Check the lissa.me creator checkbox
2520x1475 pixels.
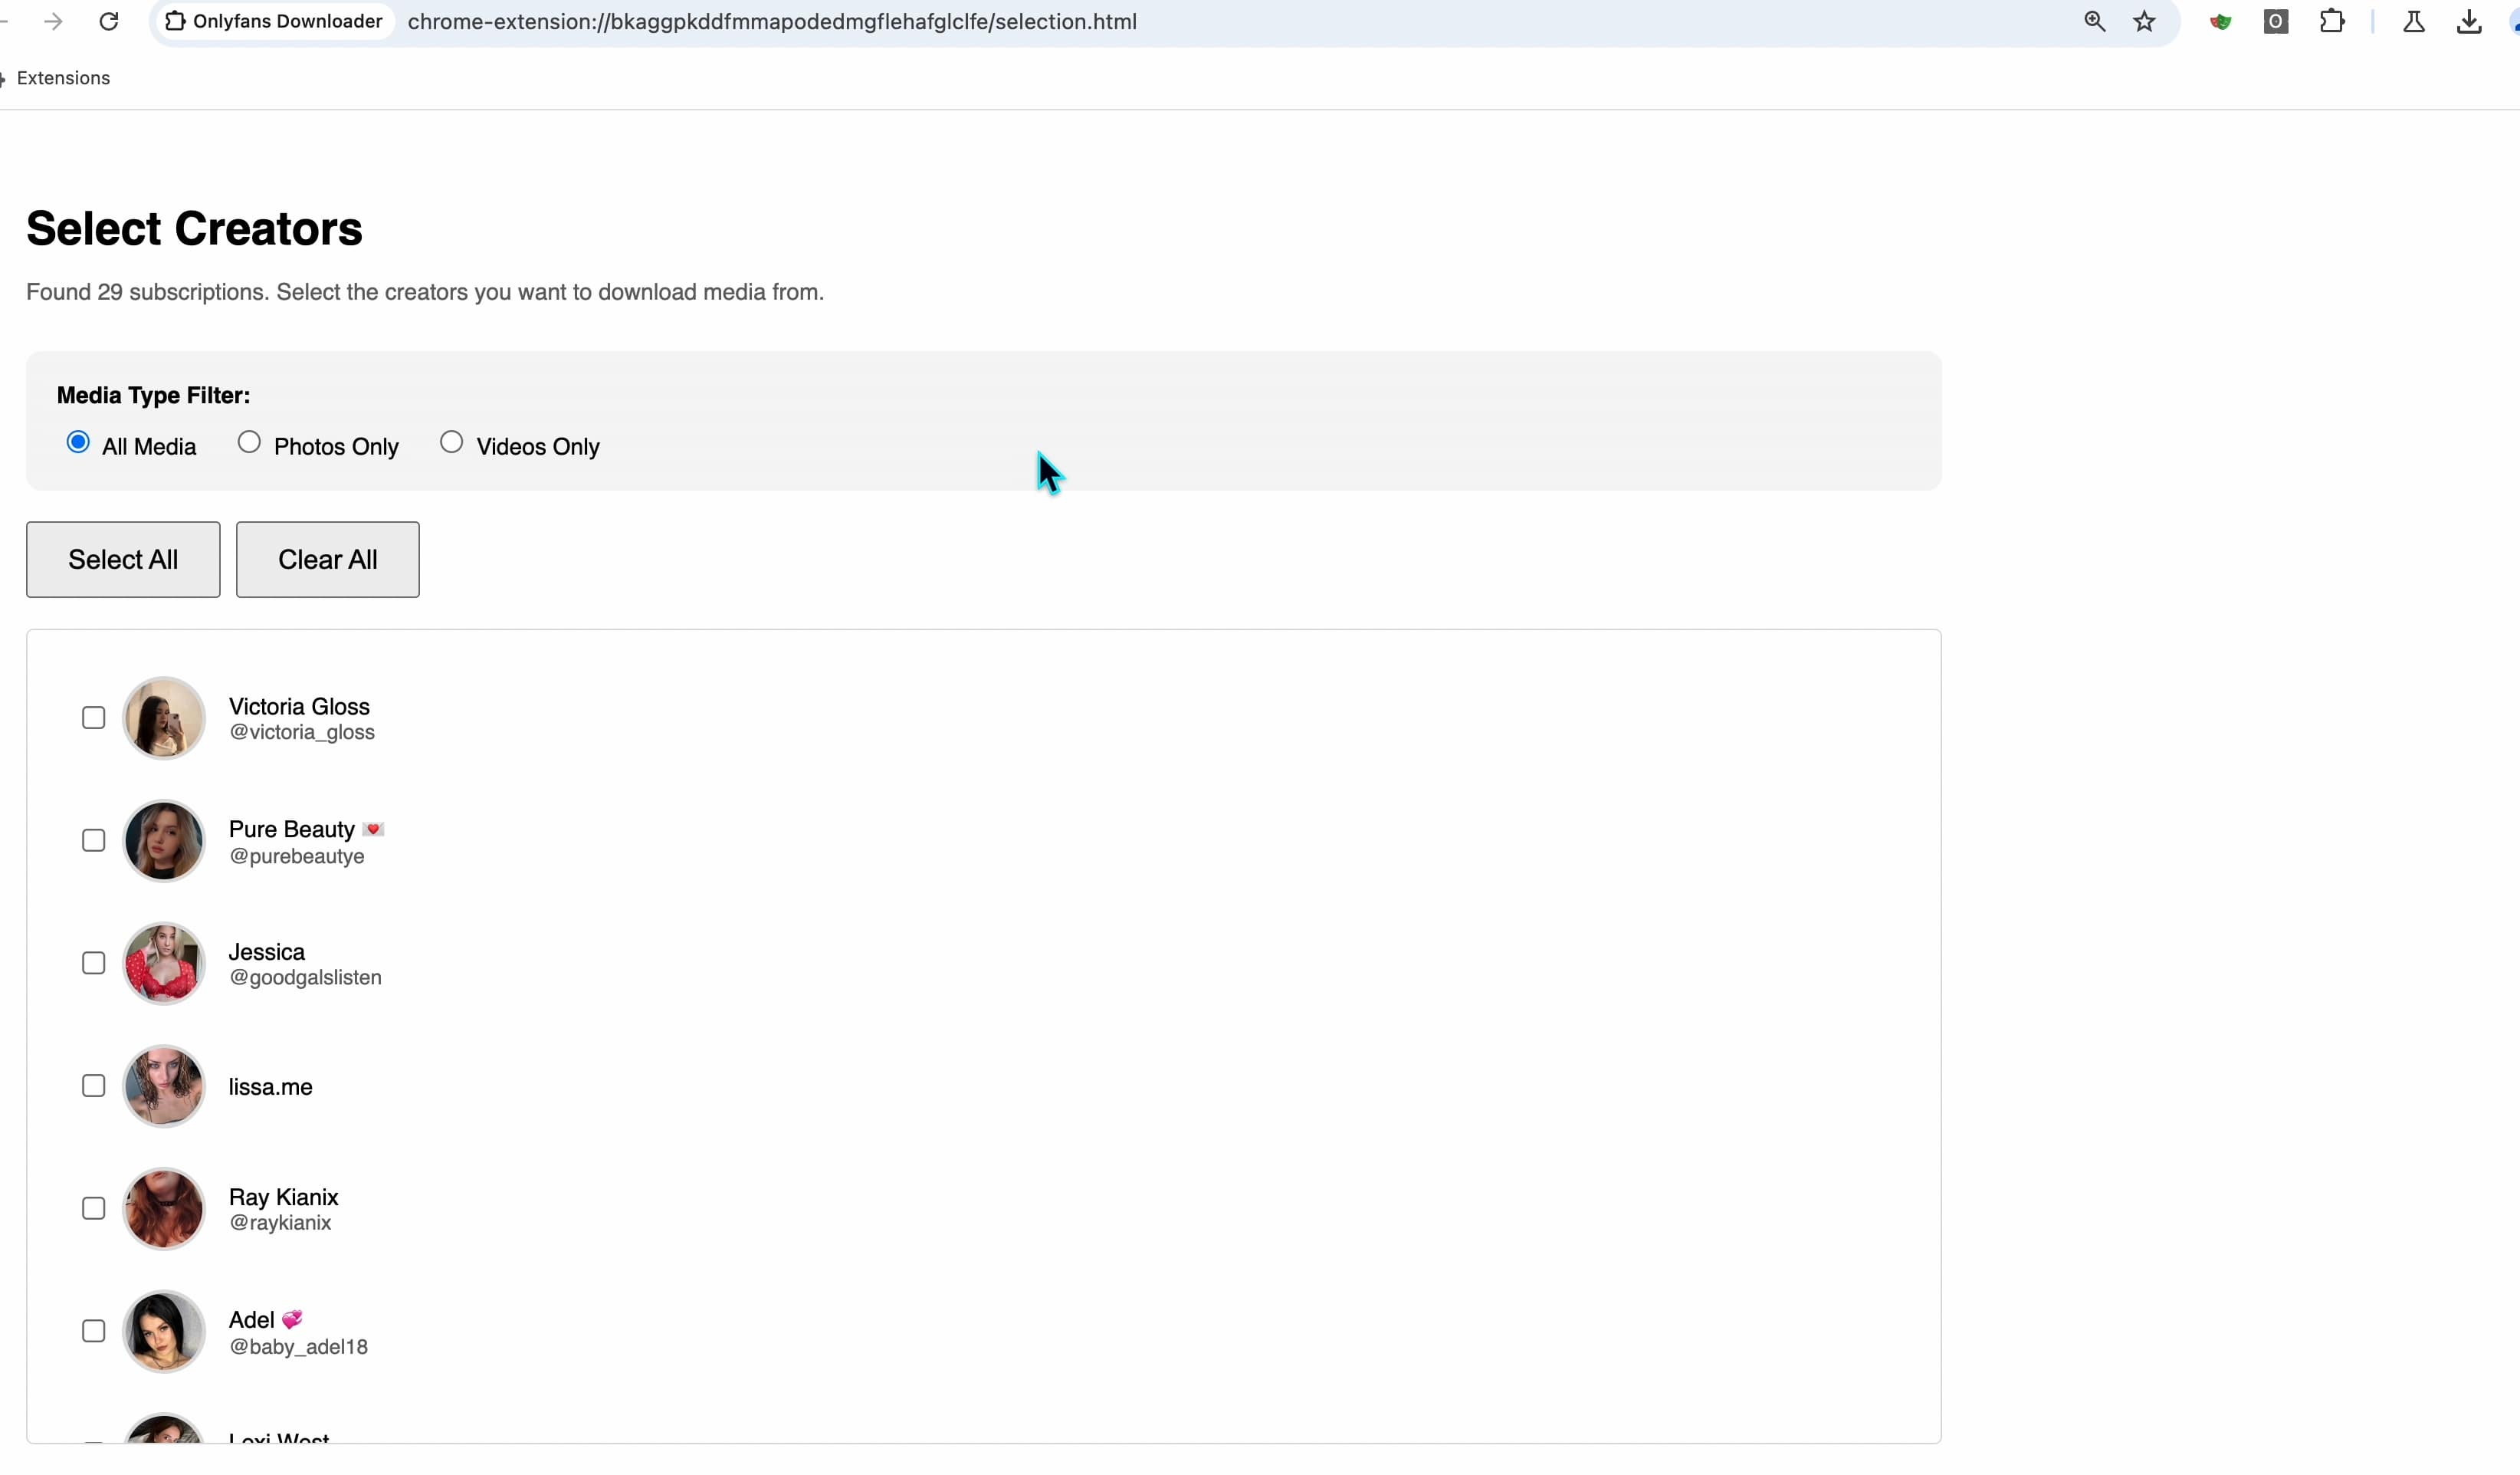94,1085
